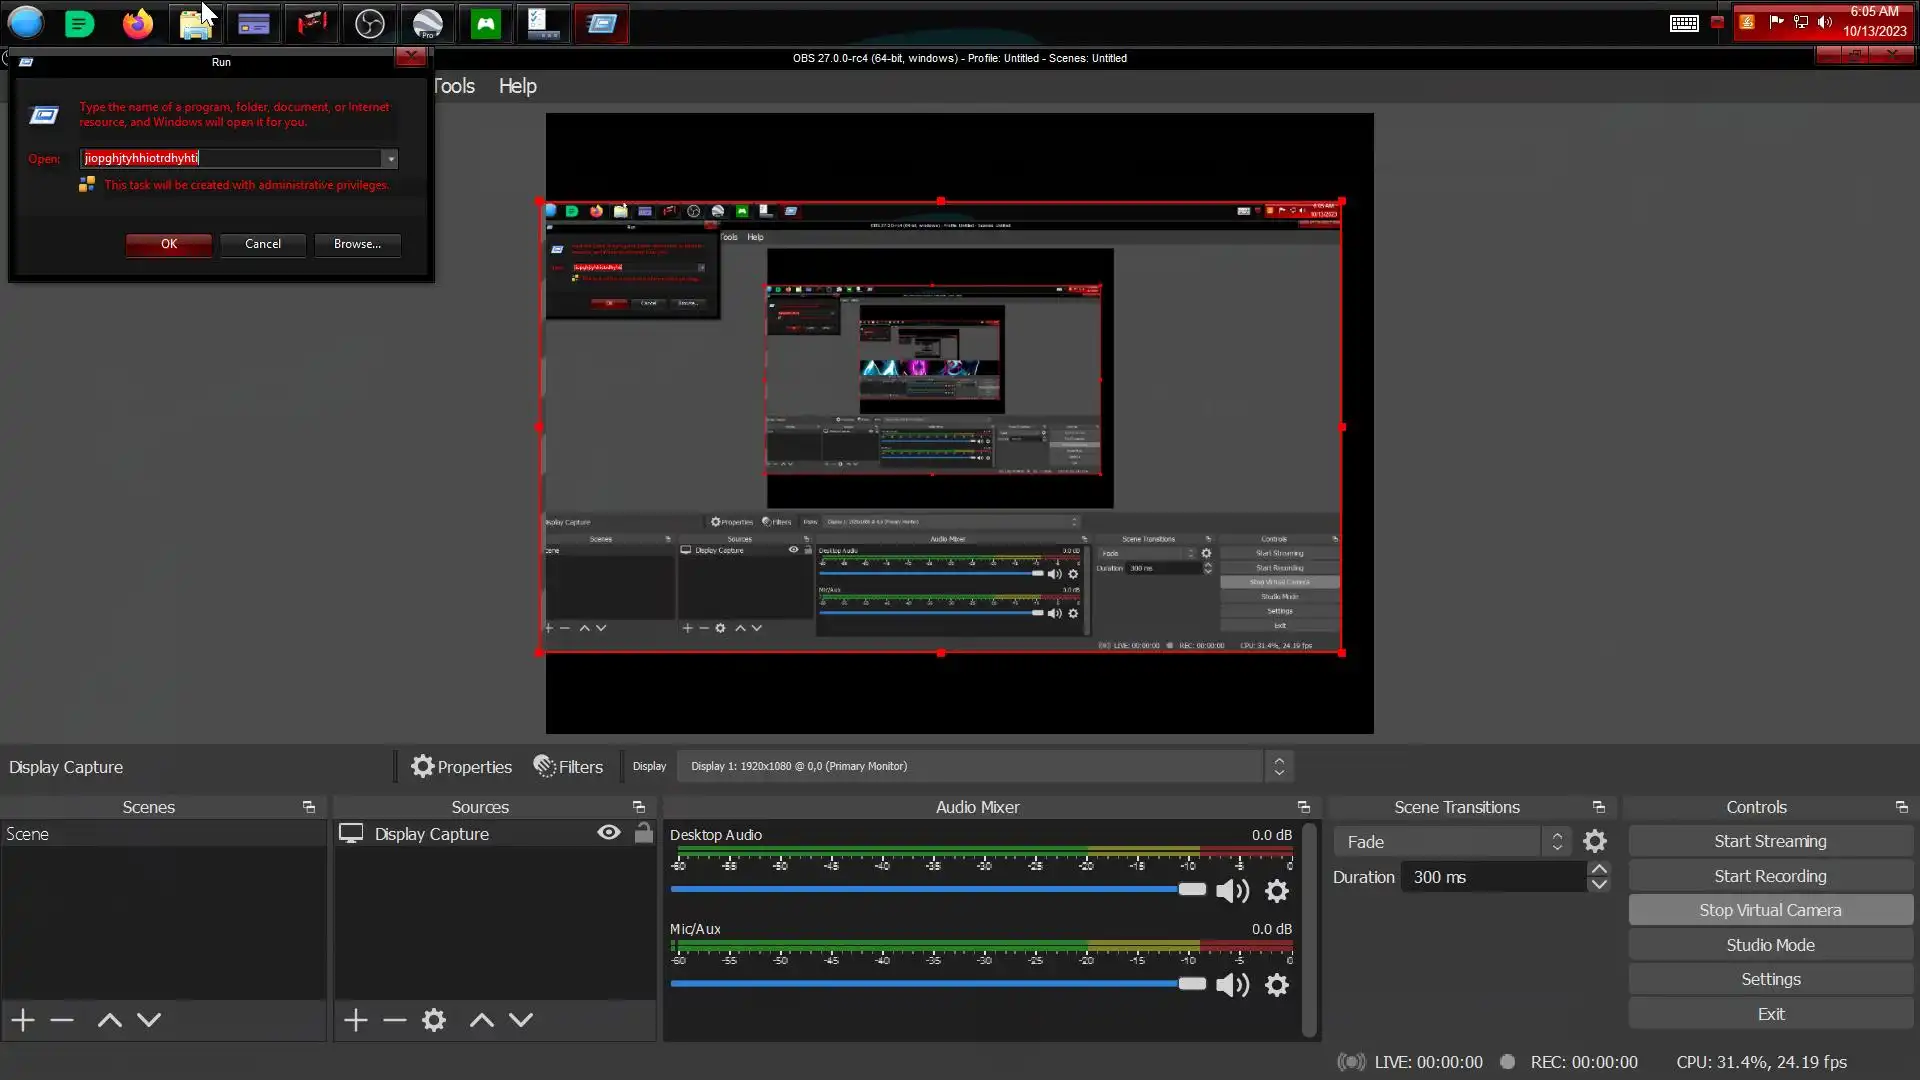The width and height of the screenshot is (1920, 1080).
Task: Open the Filters toolbar item
Action: click(x=568, y=767)
